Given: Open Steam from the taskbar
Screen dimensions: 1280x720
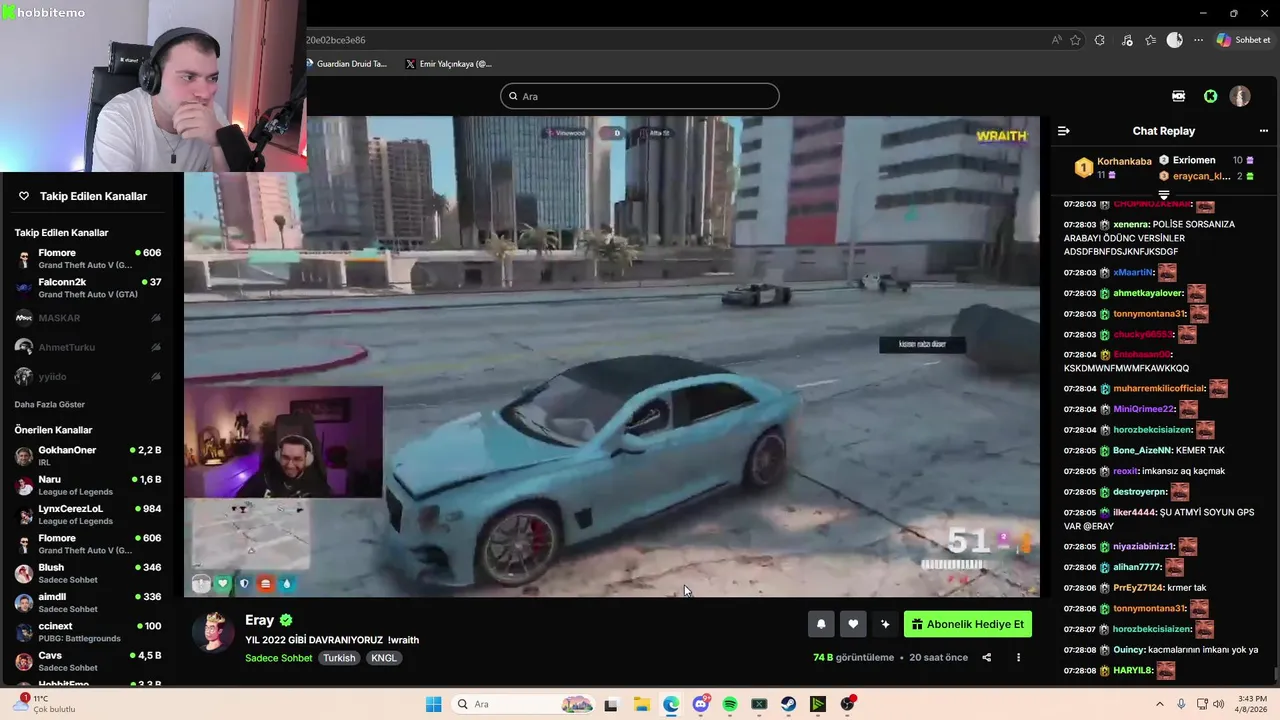Looking at the screenshot, I should point(789,704).
